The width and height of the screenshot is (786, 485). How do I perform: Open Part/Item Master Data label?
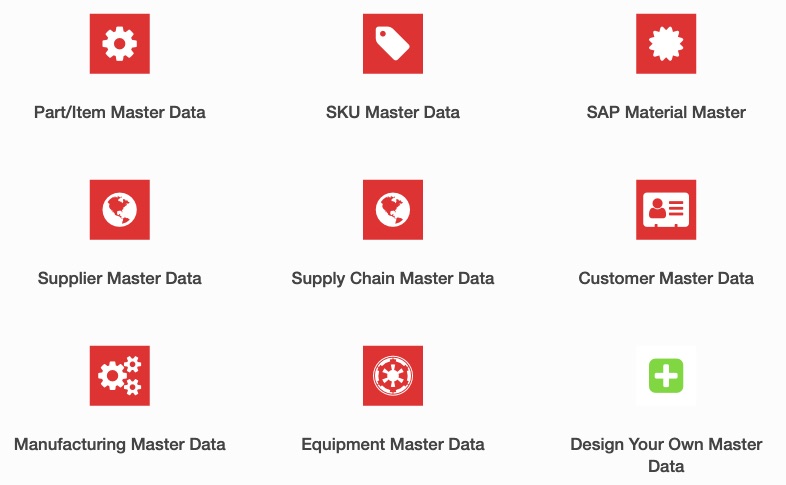coord(119,112)
